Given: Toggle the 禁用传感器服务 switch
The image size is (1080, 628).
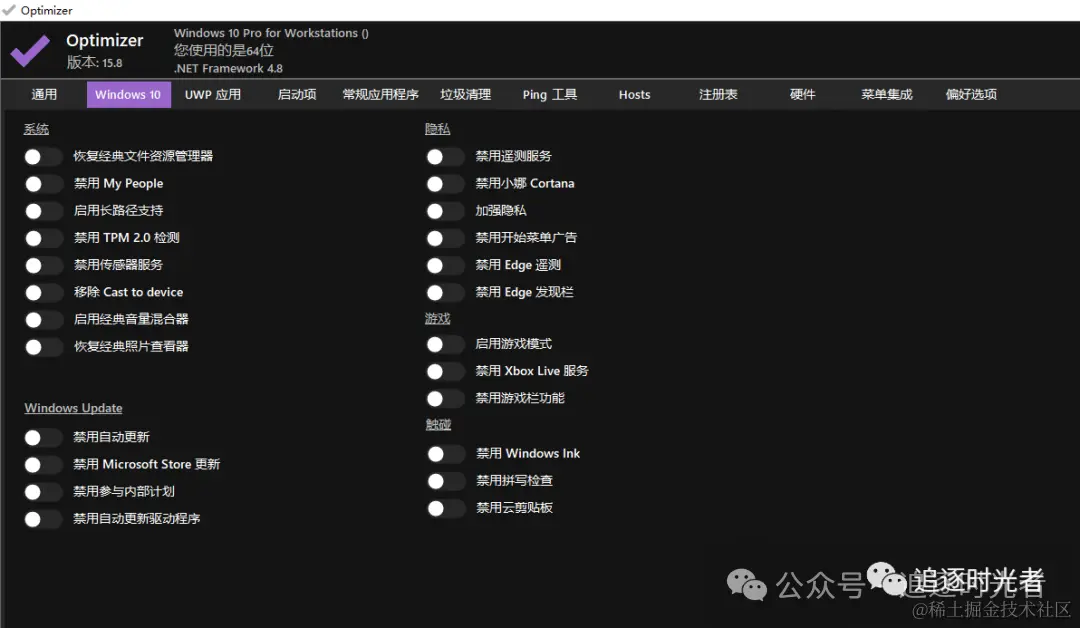Looking at the screenshot, I should click(43, 265).
